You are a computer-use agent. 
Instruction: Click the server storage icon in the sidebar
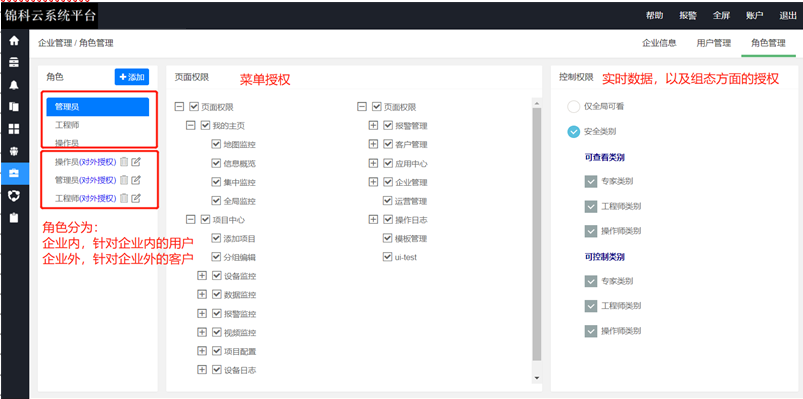point(14,62)
